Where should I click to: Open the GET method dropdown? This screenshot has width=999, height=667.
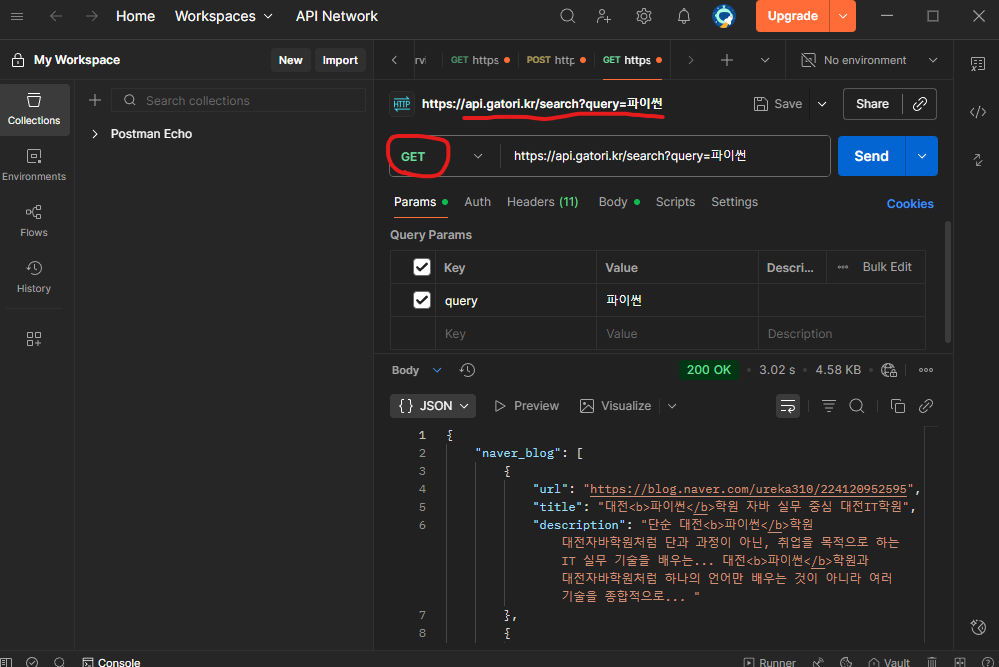441,156
